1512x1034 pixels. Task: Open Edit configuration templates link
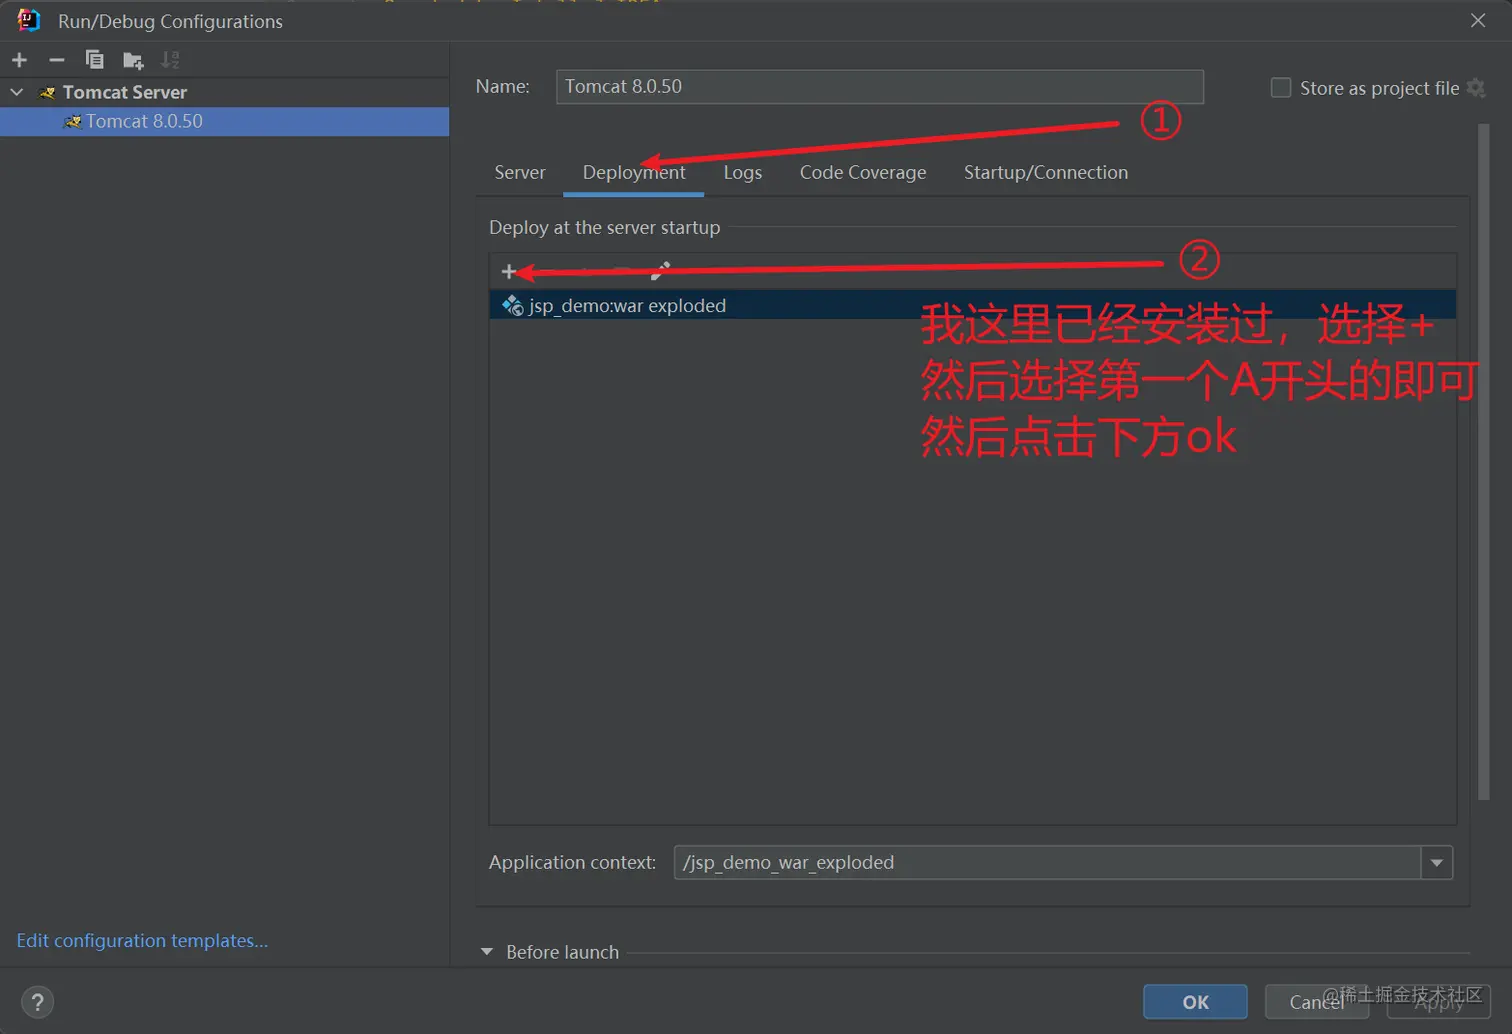(142, 940)
